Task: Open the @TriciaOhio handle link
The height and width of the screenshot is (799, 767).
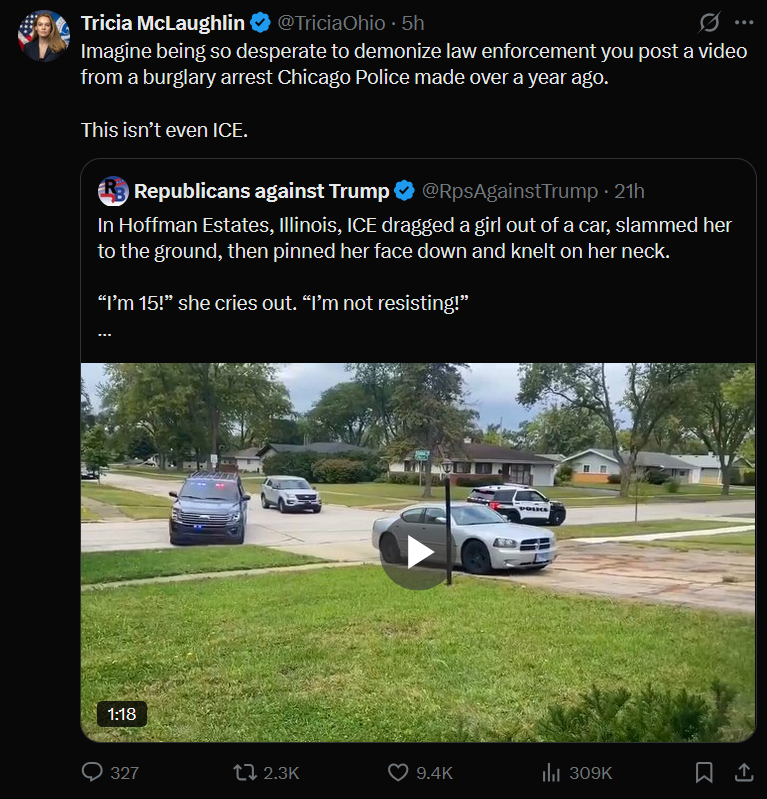Action: pyautogui.click(x=331, y=22)
